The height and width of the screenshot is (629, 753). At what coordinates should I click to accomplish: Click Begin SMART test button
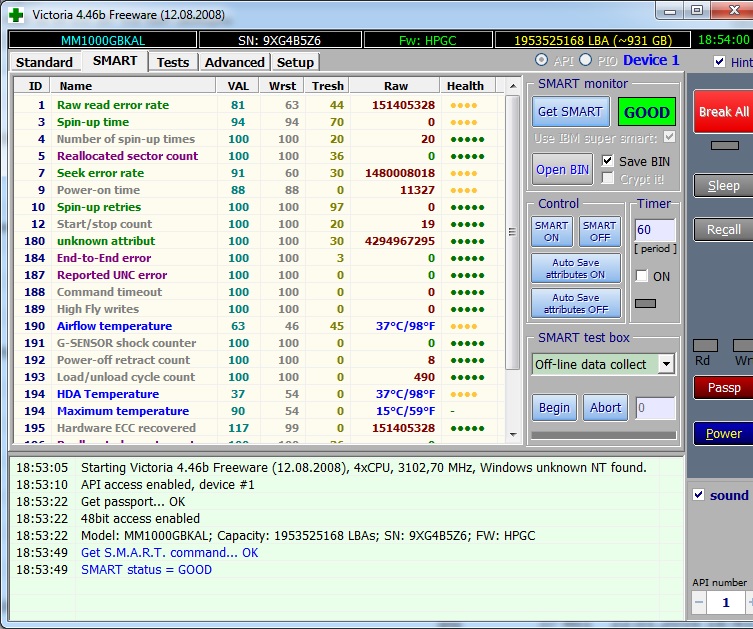554,408
